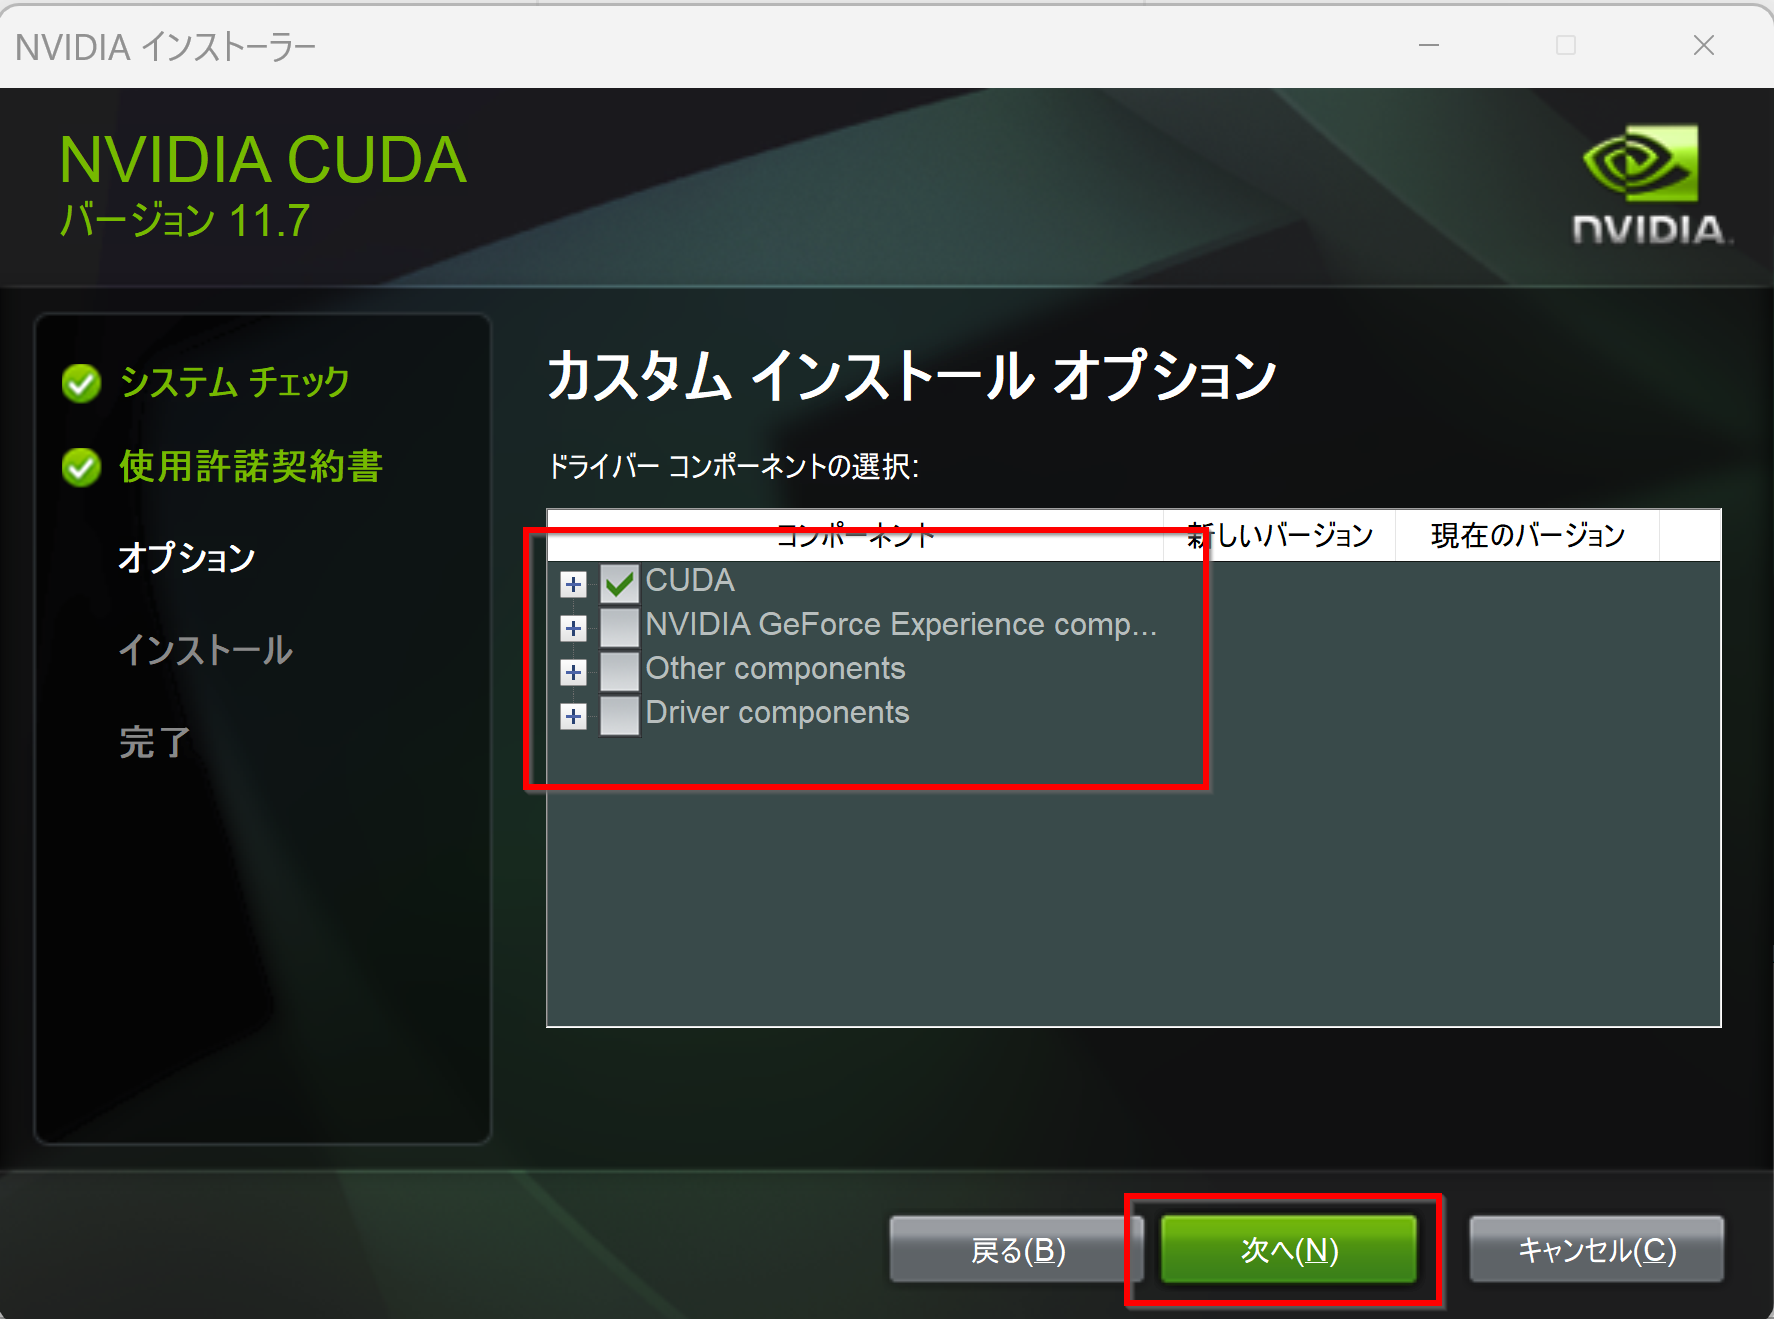Screen dimensions: 1774x1319
Task: Cancel installation with キャンセル(C)
Action: (1596, 1249)
